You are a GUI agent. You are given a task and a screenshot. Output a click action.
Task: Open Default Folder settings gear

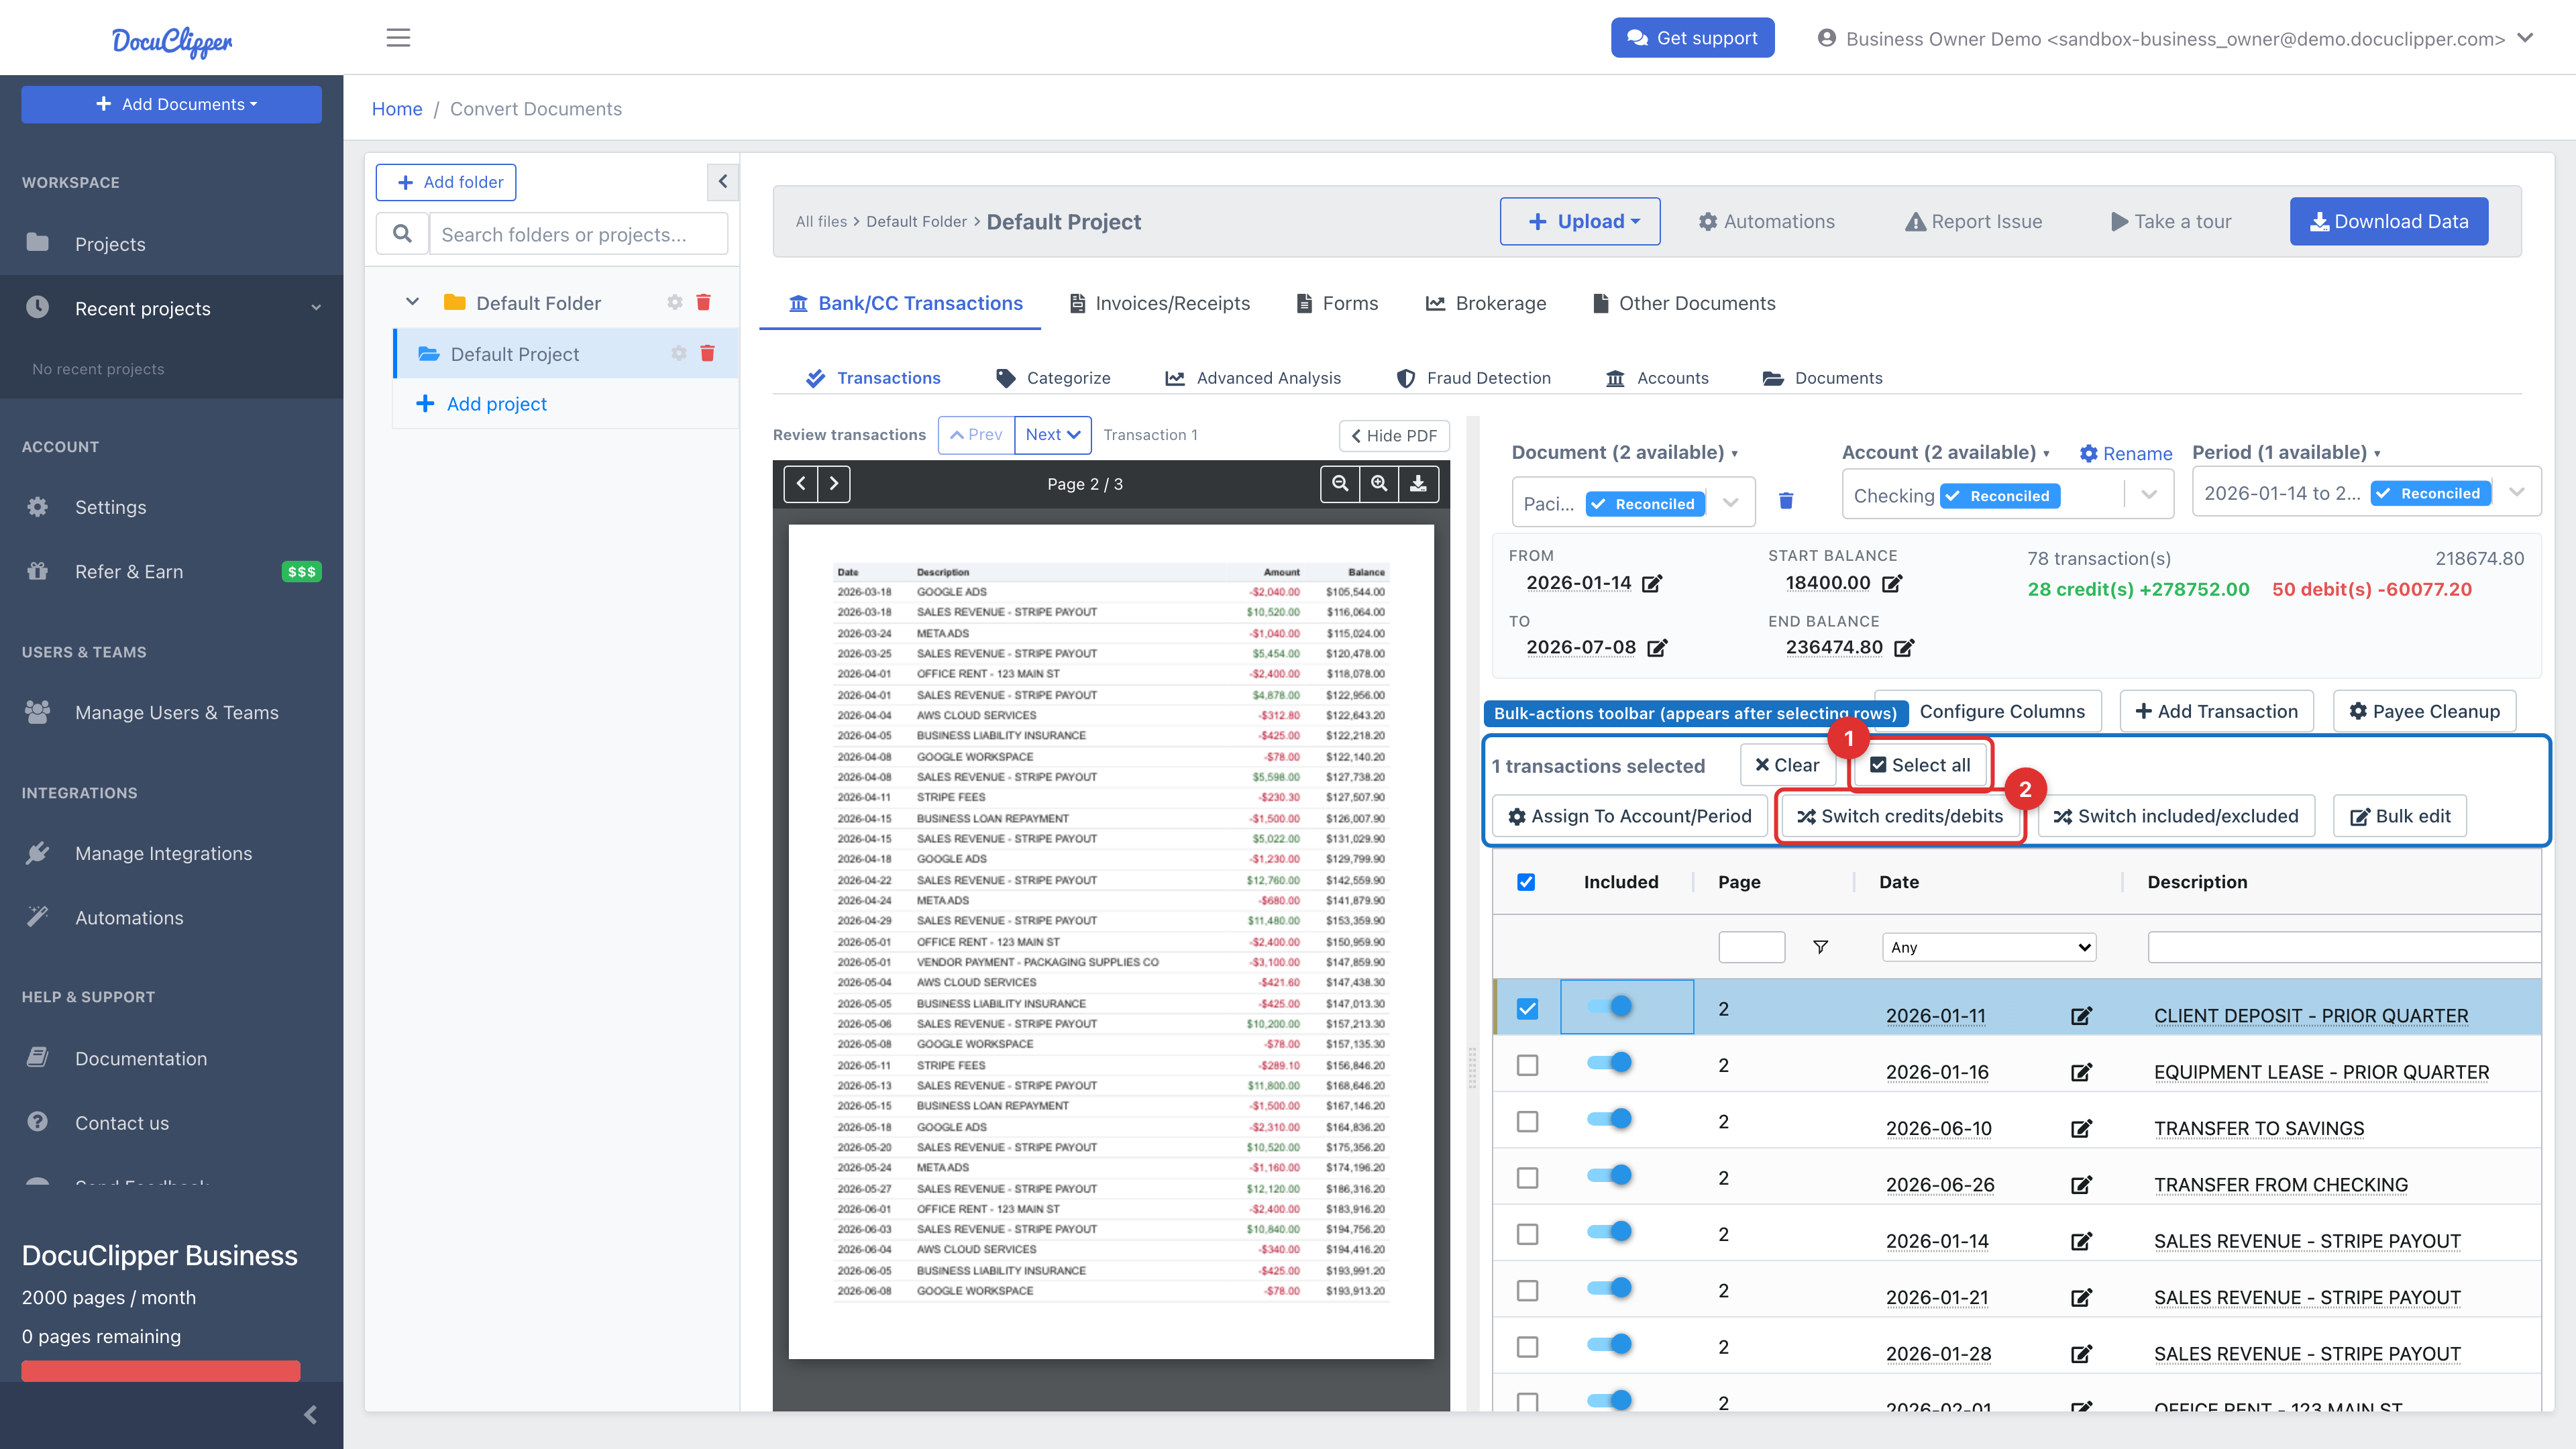tap(675, 302)
